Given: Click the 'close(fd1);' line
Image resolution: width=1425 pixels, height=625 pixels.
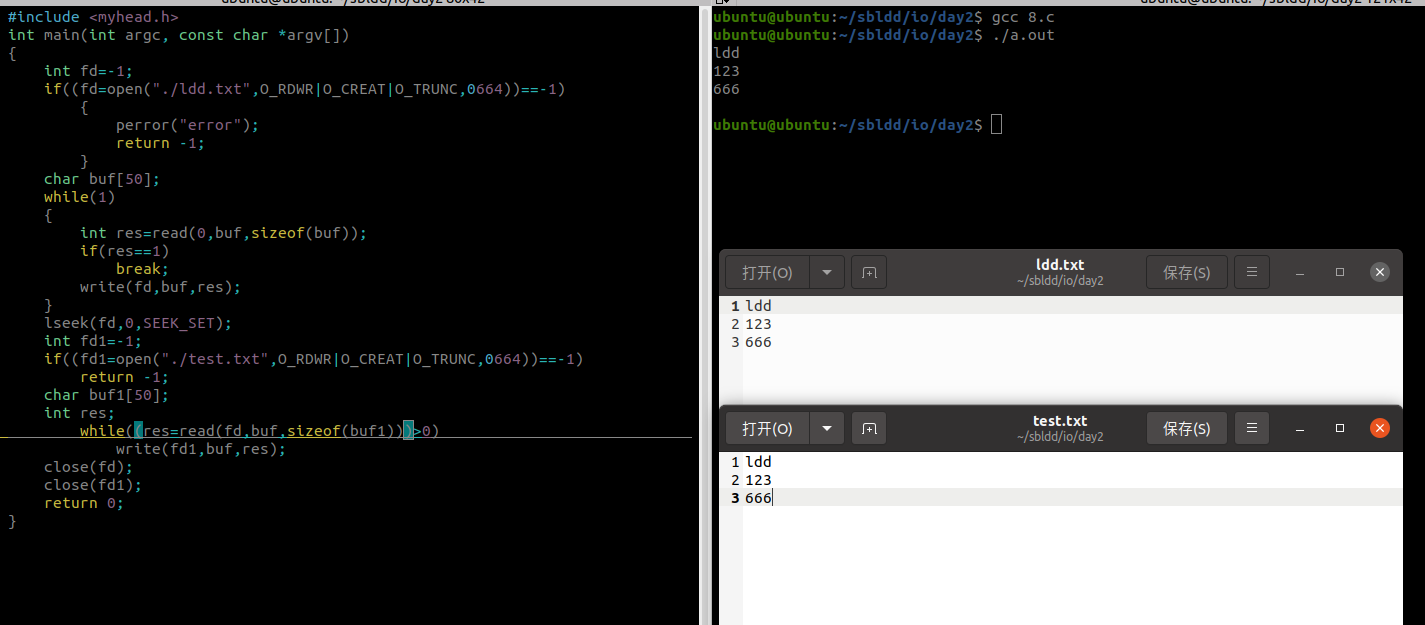Looking at the screenshot, I should tap(92, 485).
